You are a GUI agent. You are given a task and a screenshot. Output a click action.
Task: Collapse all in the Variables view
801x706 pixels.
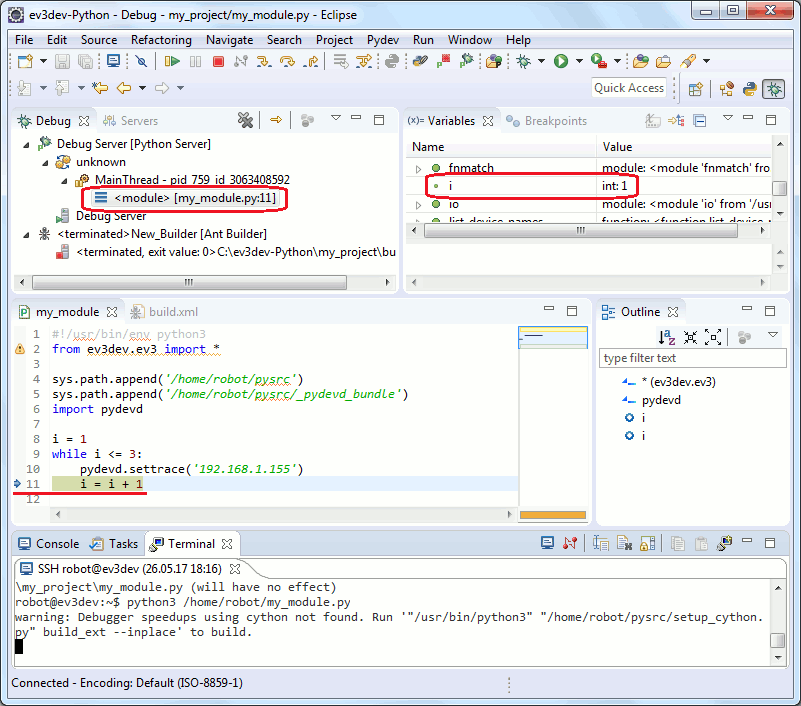point(699,121)
